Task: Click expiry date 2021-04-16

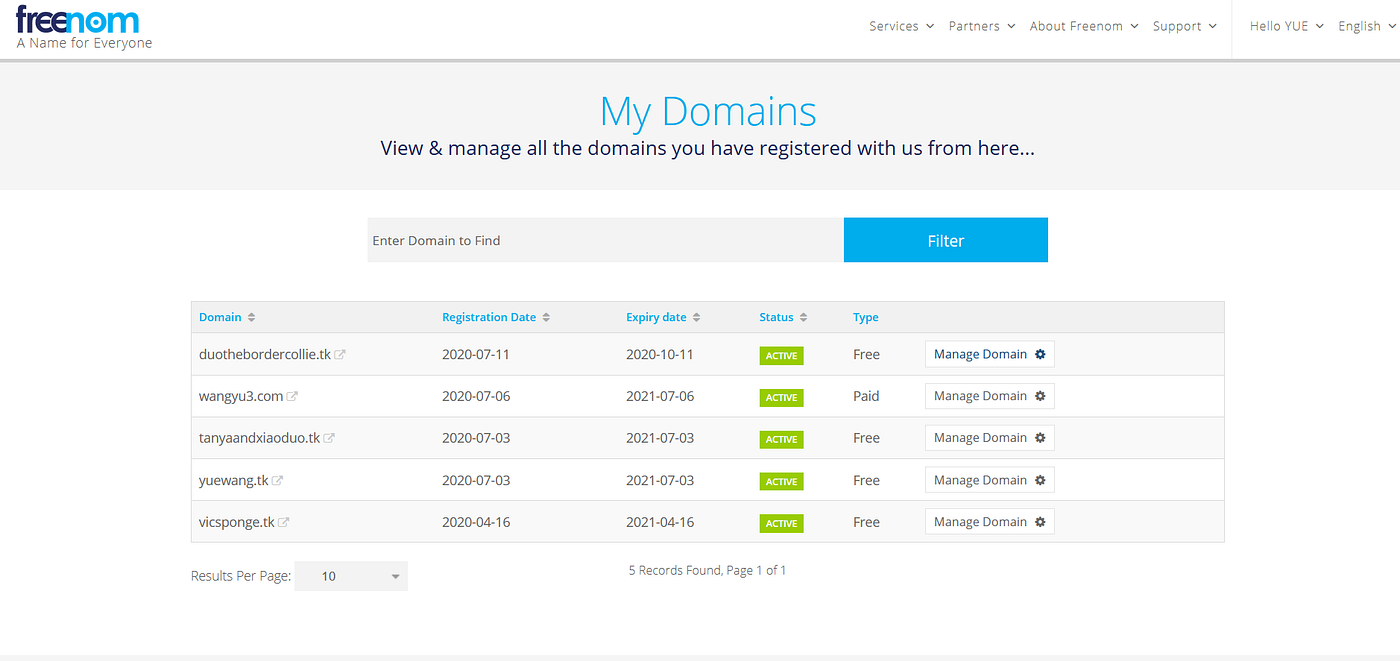Action: 660,523
